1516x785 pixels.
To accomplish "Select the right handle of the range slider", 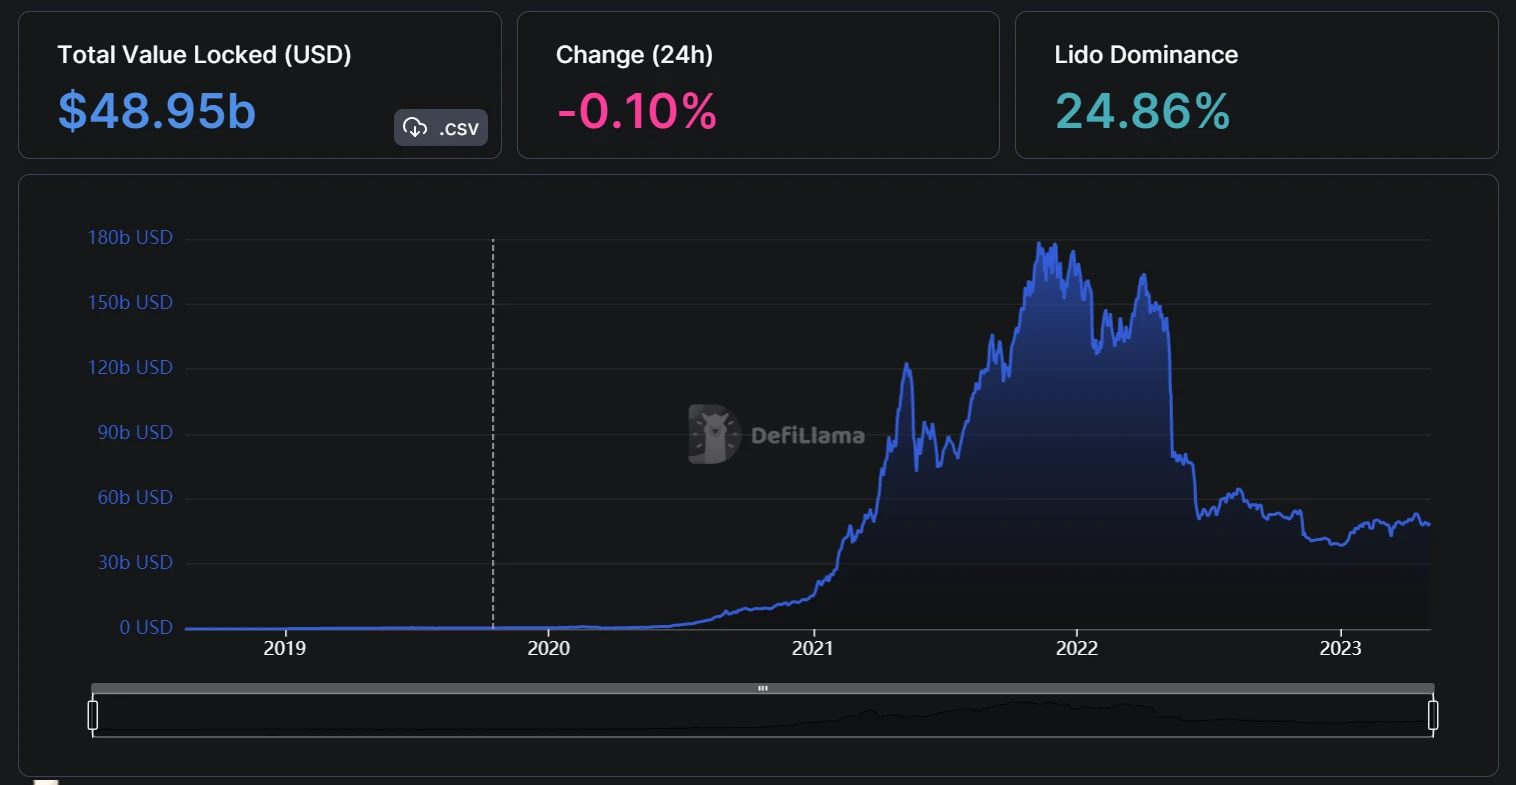I will point(1433,715).
